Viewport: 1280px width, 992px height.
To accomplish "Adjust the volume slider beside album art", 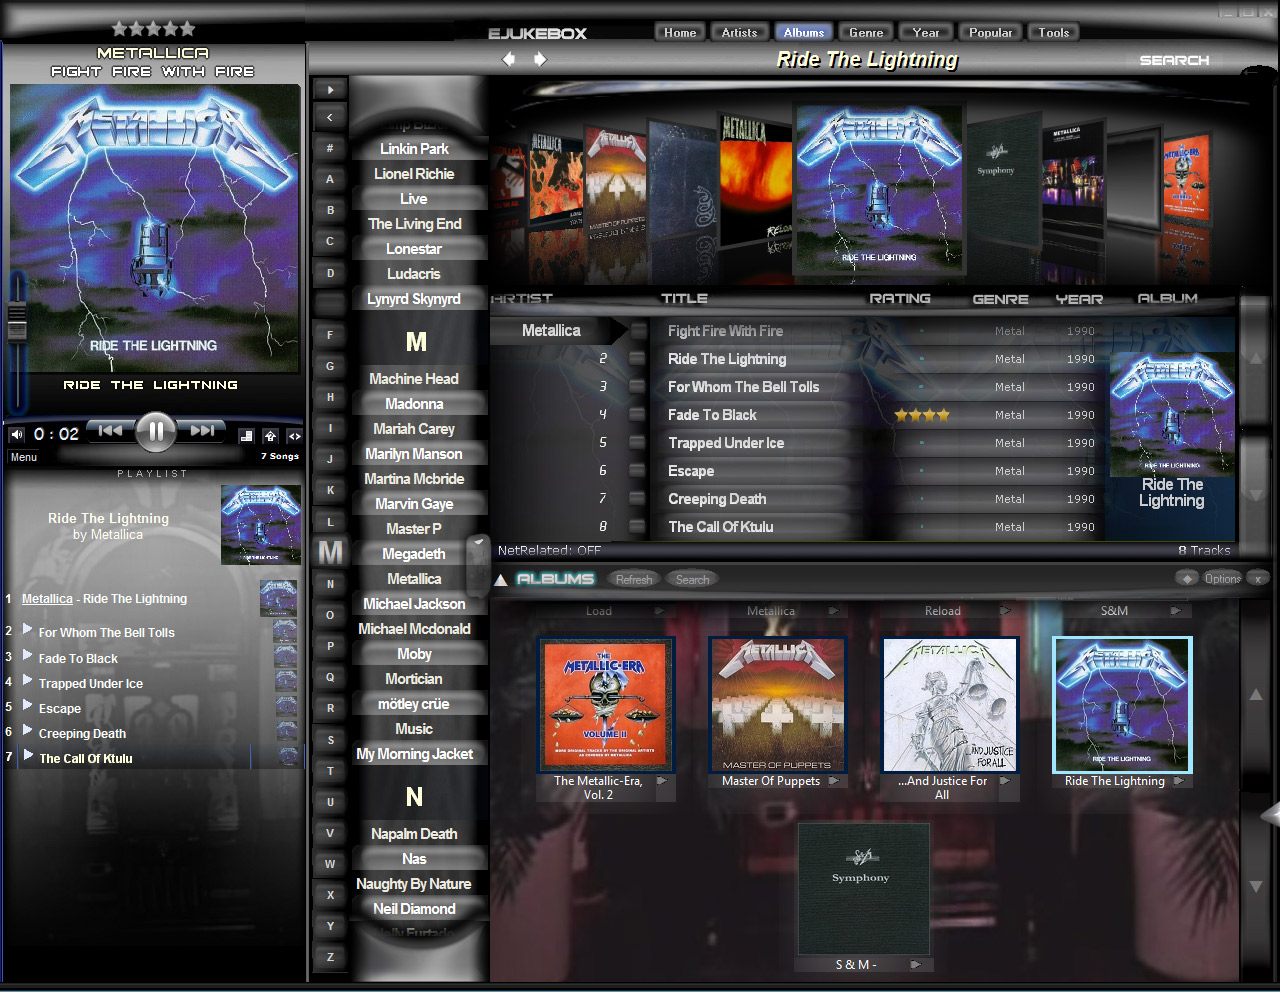I will [17, 322].
